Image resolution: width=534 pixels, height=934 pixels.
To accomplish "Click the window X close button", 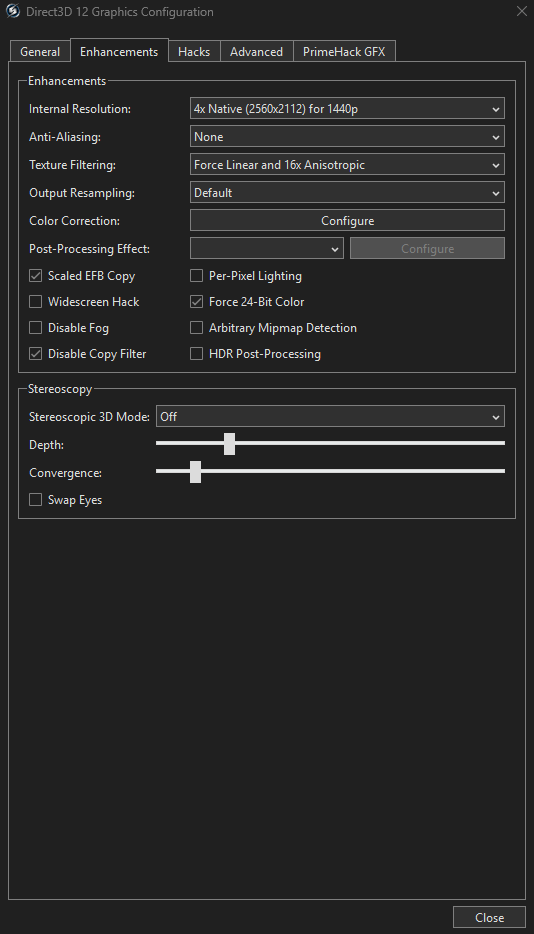I will point(521,11).
